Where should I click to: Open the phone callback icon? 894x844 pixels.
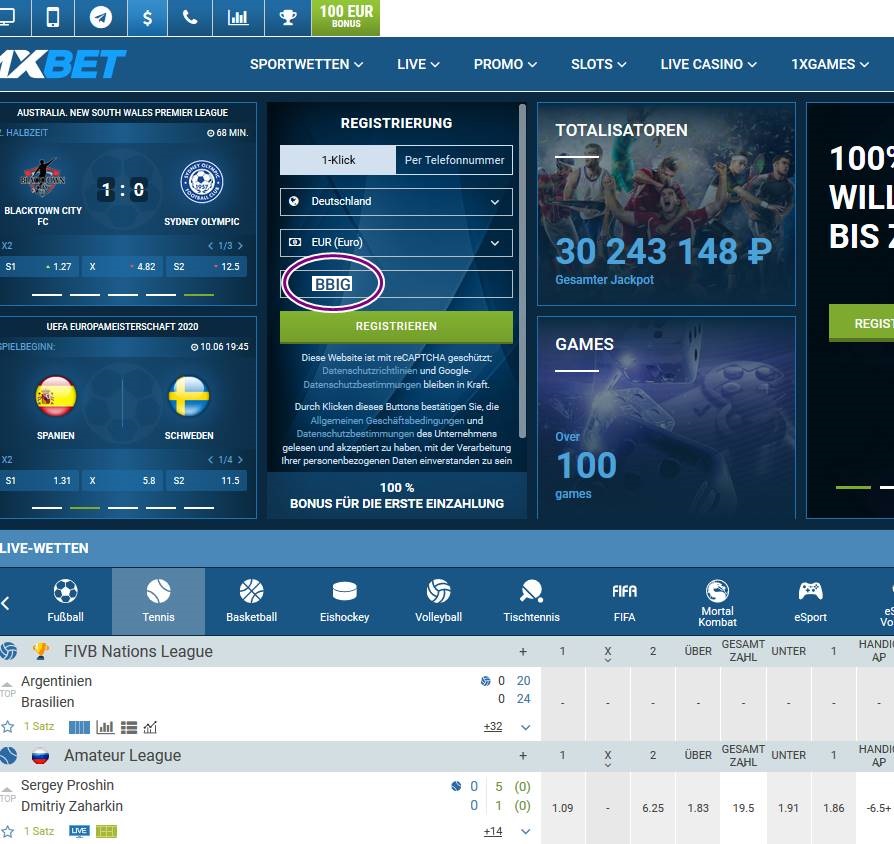click(190, 18)
